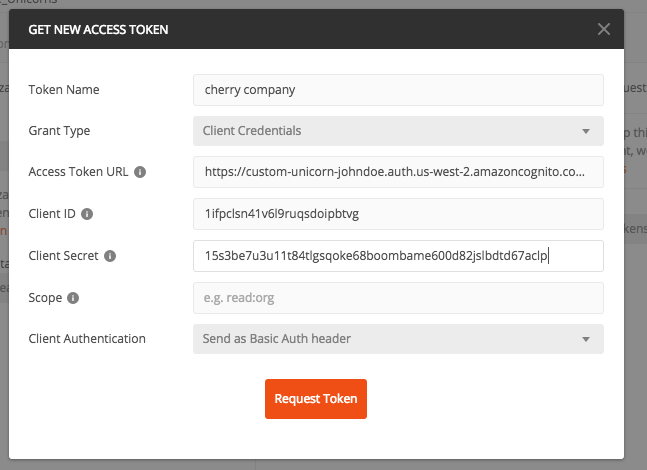Select the Client ID input box

(x=398, y=214)
